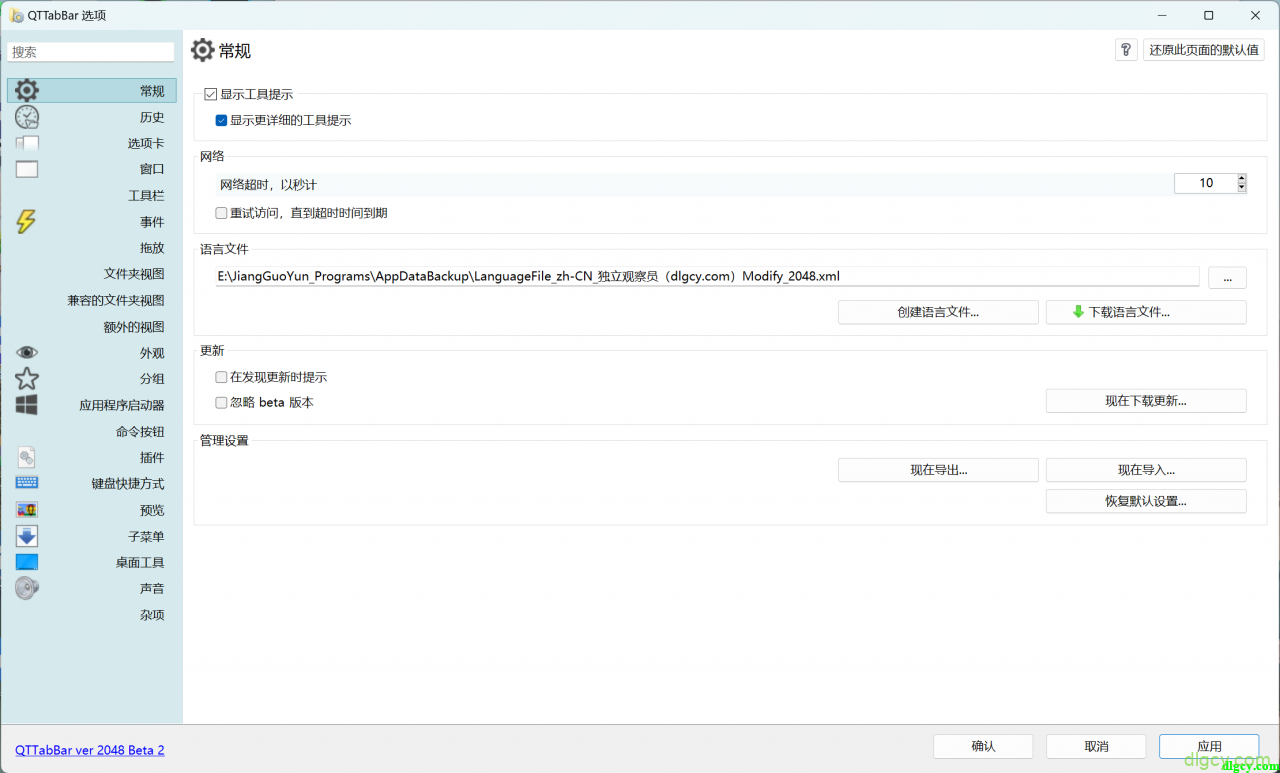This screenshot has height=773, width=1280.
Task: Click the 子菜单 down-arrow icon
Action: 27,536
